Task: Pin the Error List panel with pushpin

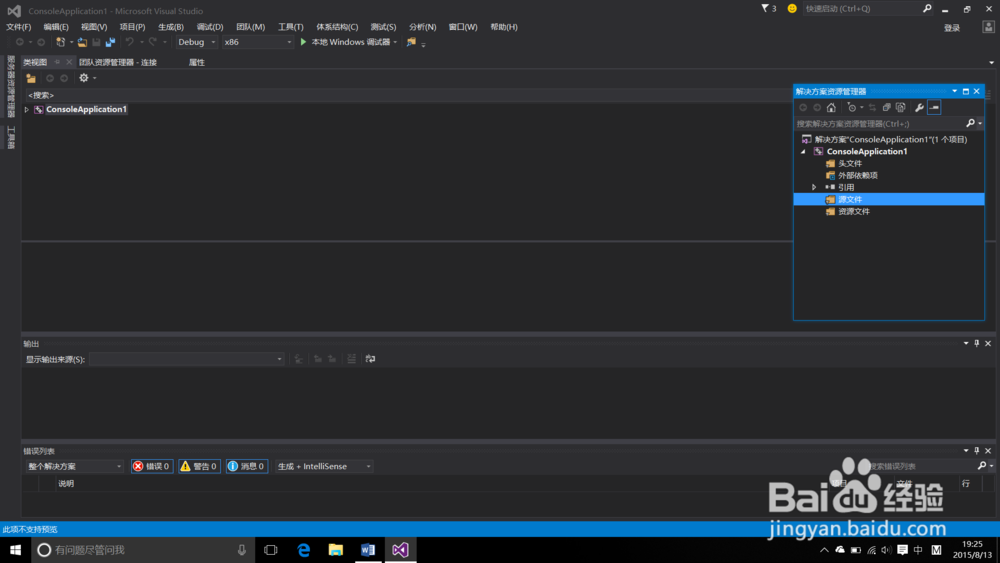Action: [976, 450]
